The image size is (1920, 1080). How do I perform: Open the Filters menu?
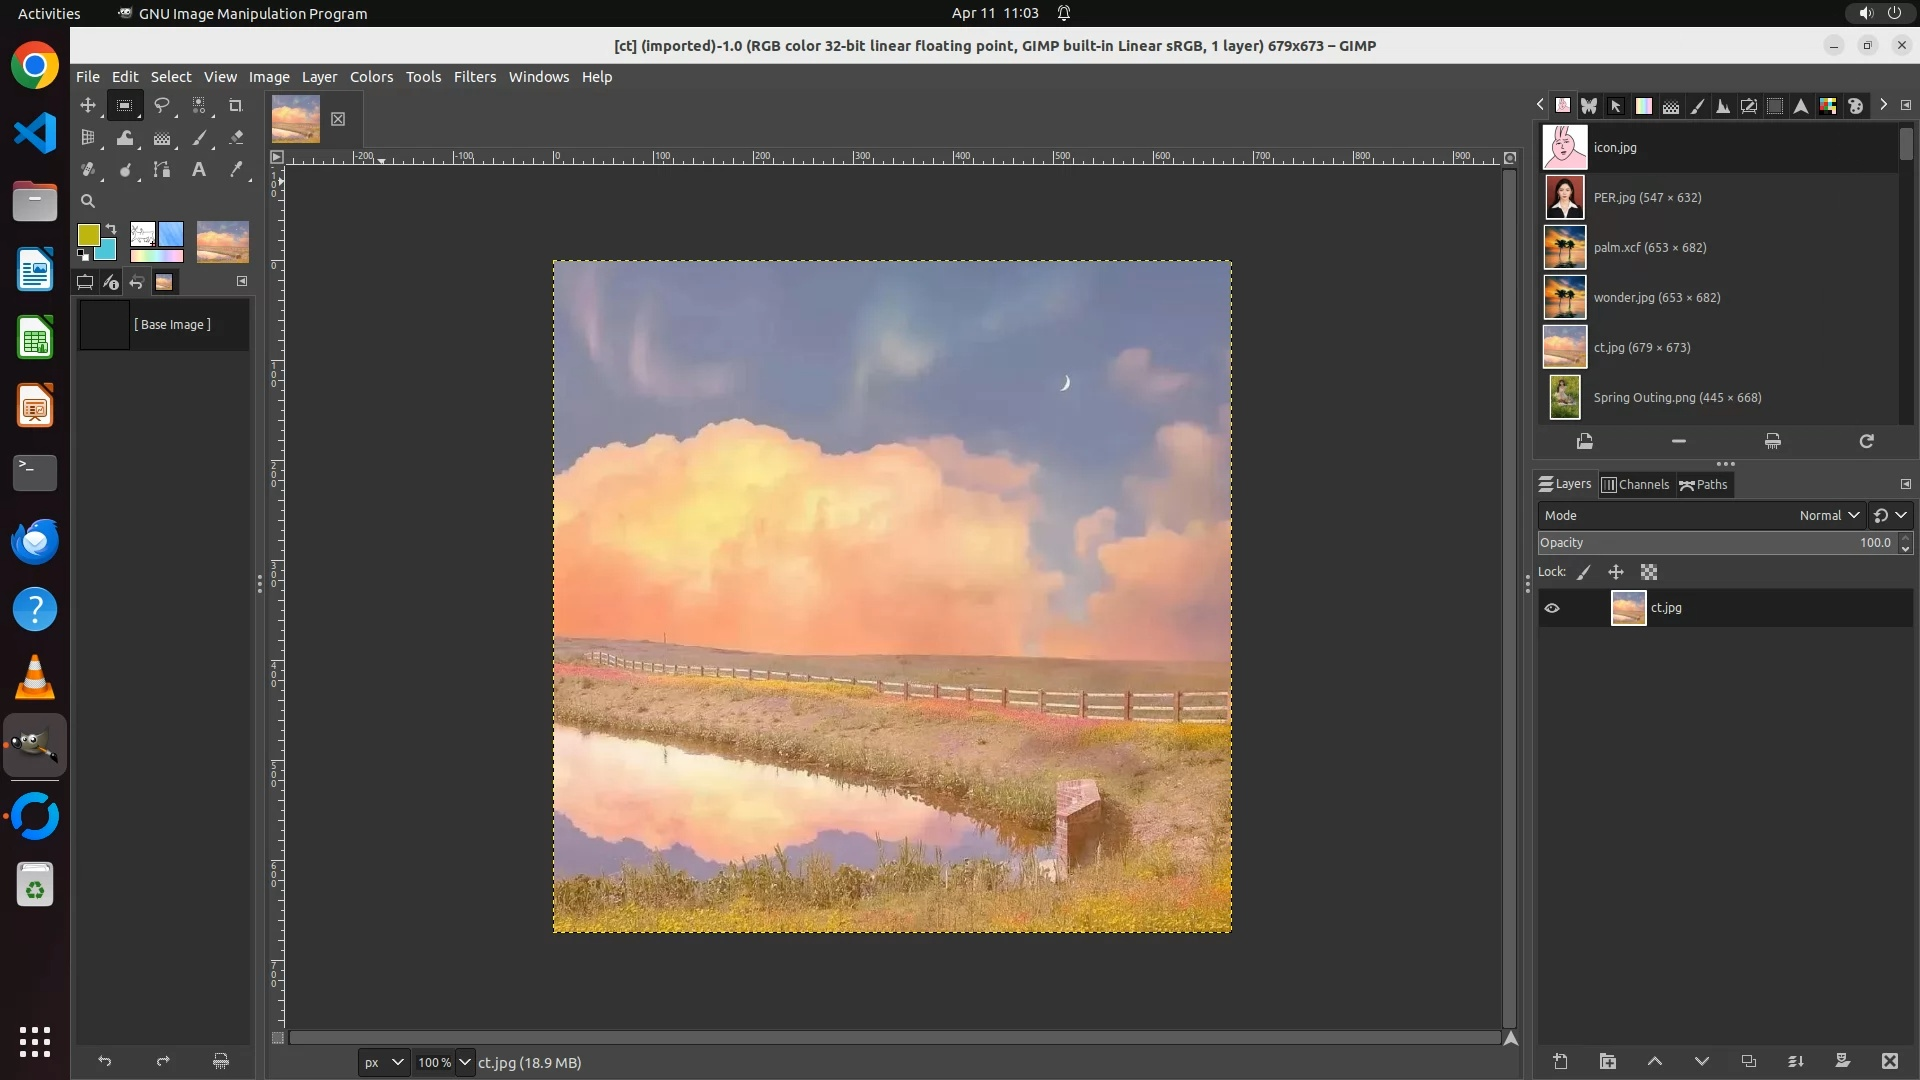[x=474, y=77]
